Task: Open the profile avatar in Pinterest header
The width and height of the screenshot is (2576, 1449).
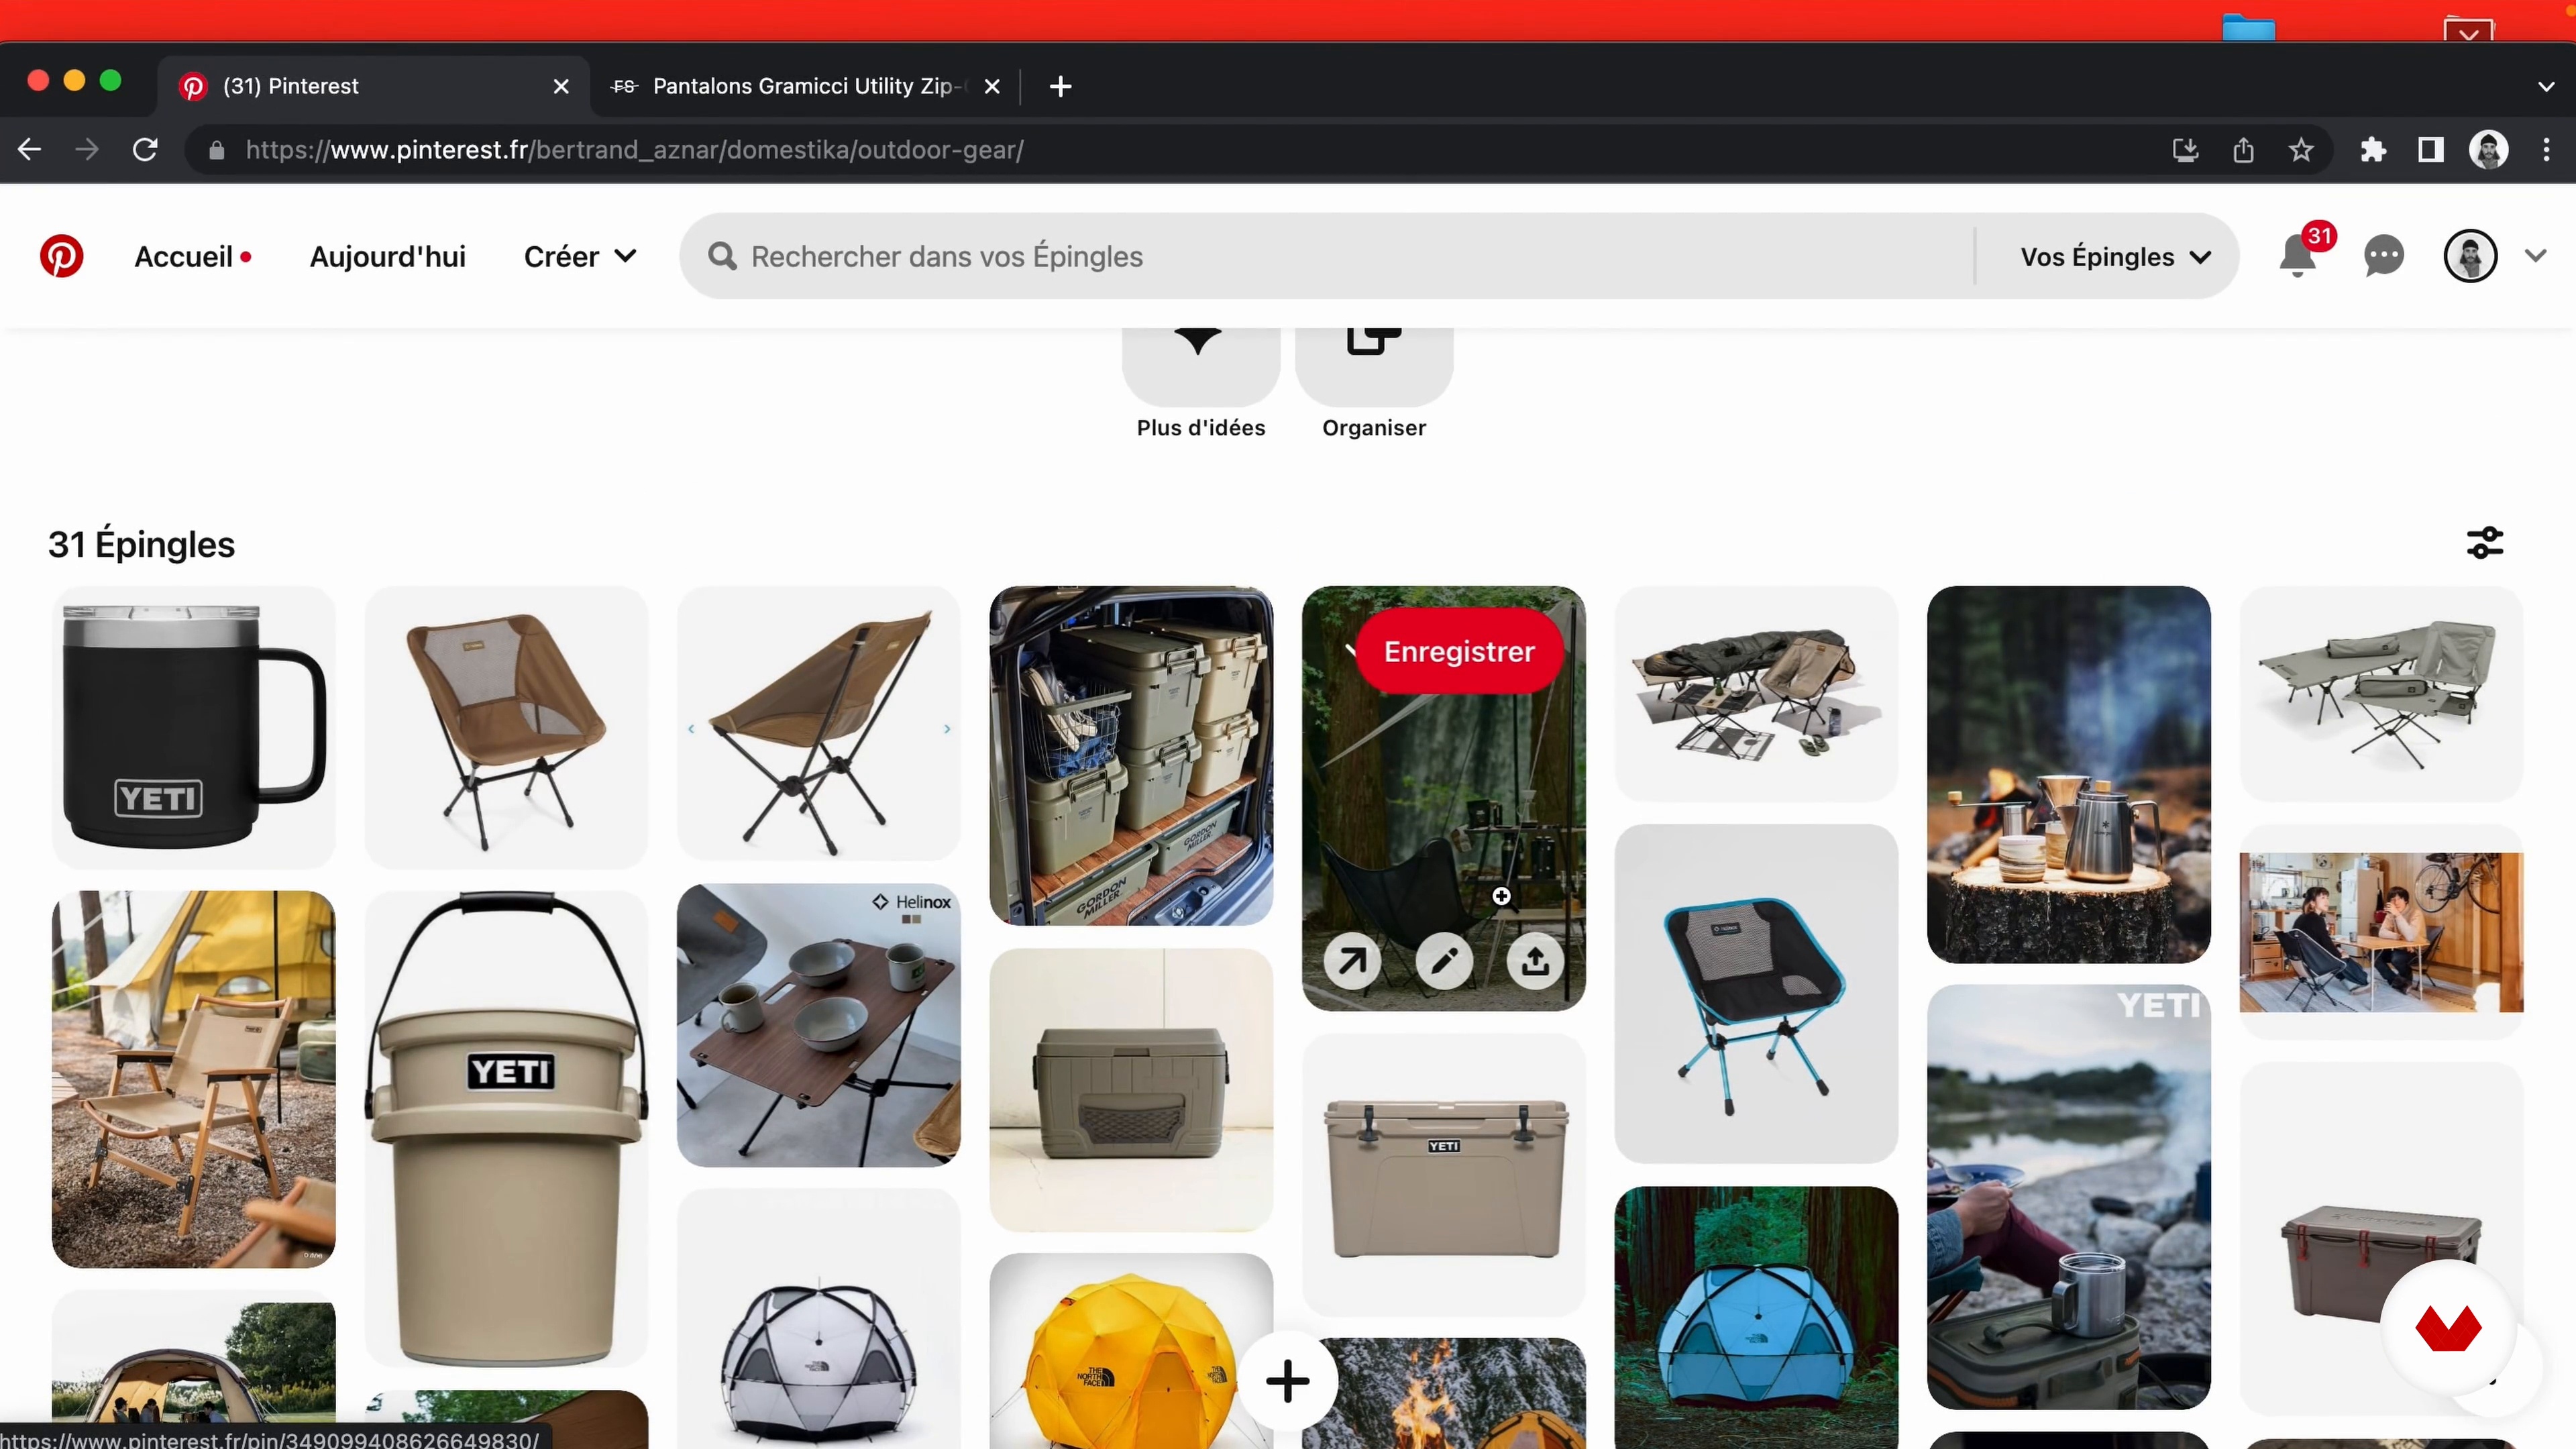Action: pos(2470,256)
